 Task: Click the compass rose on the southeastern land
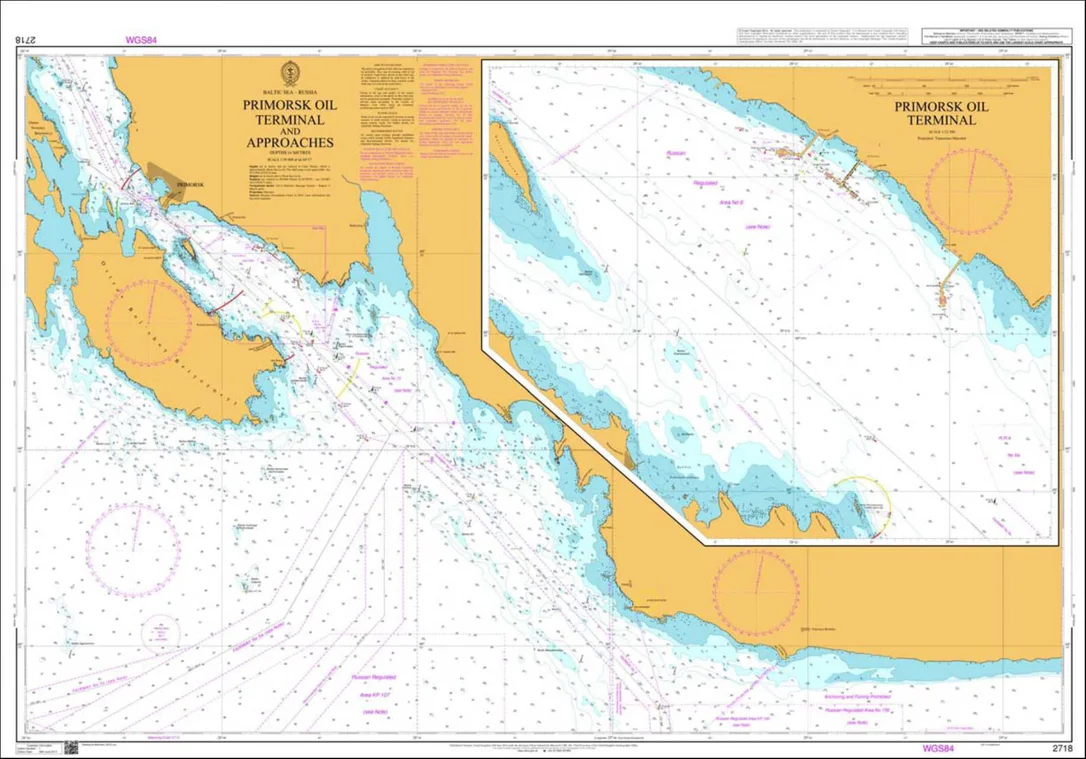(756, 593)
